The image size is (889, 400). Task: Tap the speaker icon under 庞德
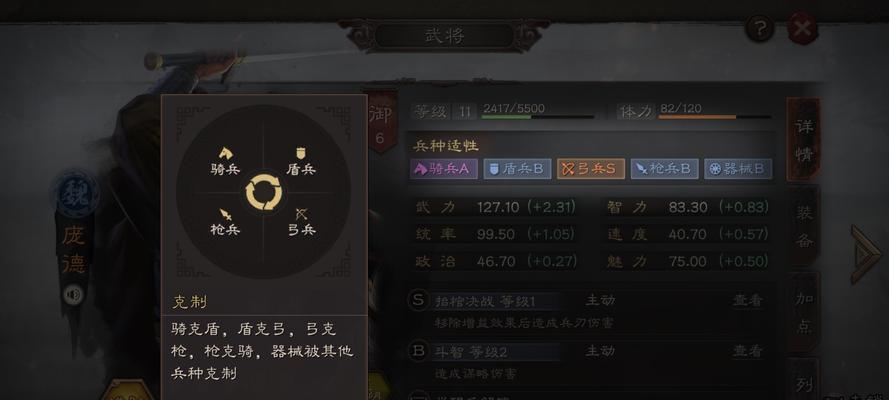73,295
